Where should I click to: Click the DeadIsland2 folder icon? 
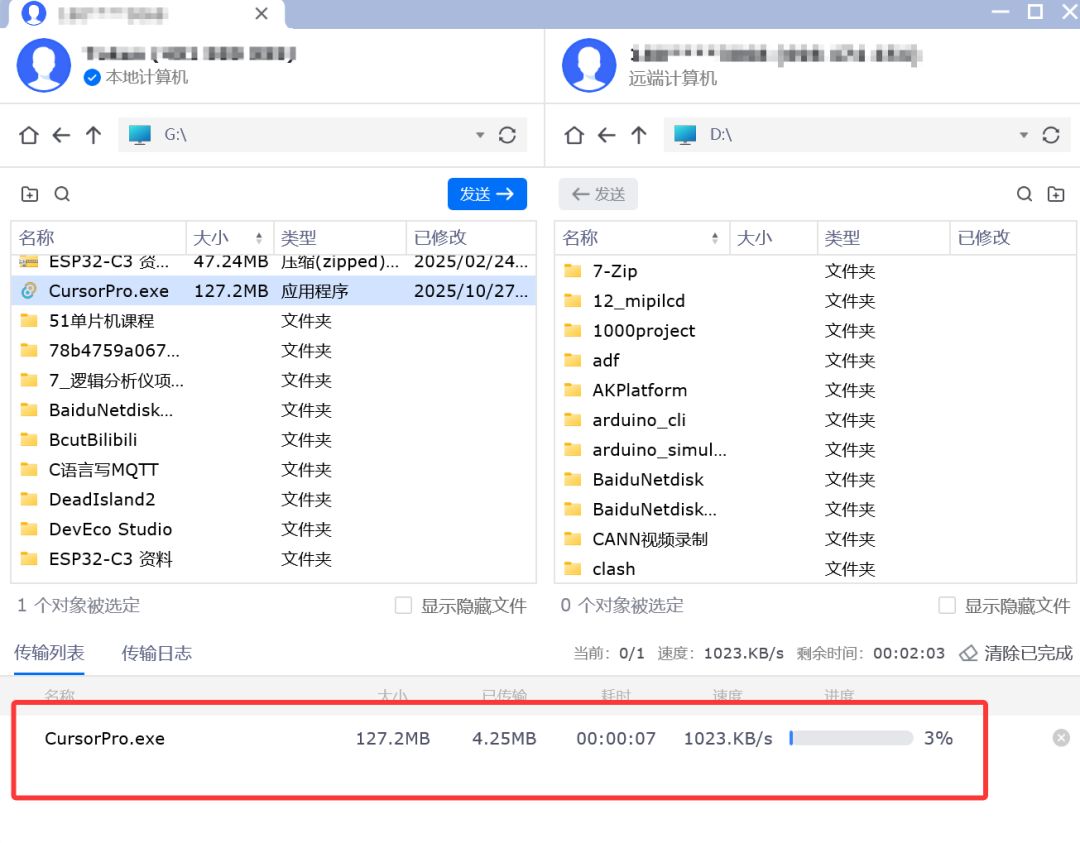click(29, 499)
